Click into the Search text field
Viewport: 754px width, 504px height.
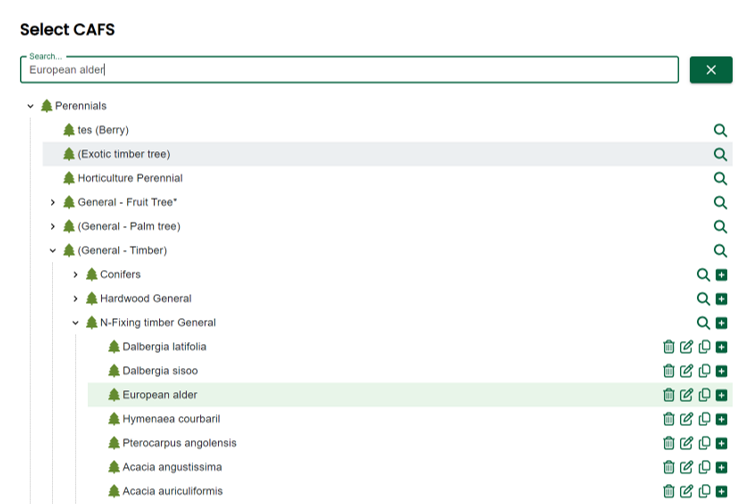pyautogui.click(x=349, y=70)
